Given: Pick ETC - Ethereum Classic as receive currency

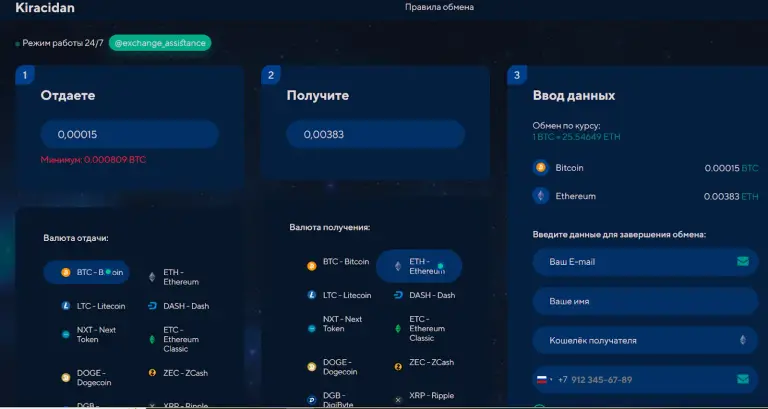Looking at the screenshot, I should pyautogui.click(x=421, y=329).
